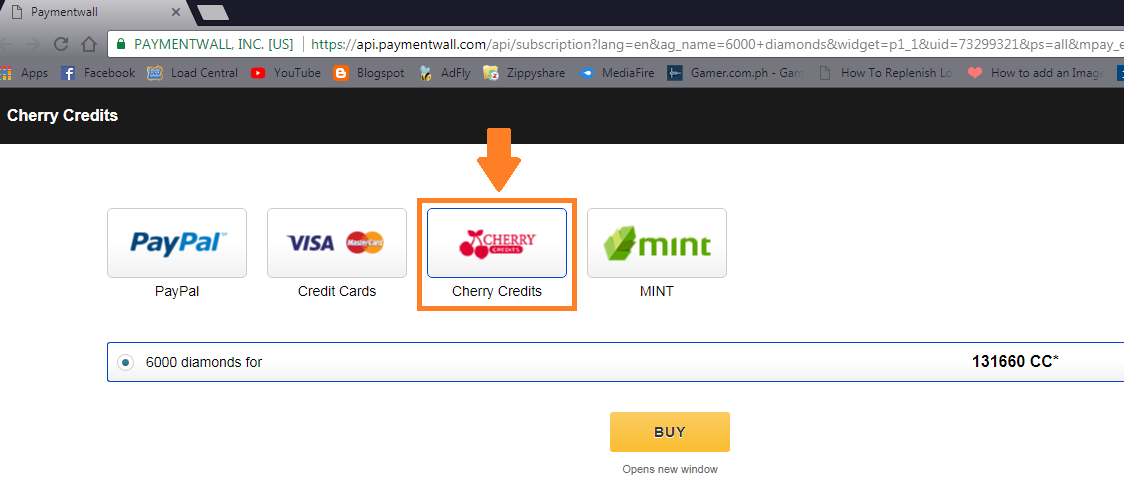View the green secure lock certificate info
1124x479 pixels.
(121, 44)
